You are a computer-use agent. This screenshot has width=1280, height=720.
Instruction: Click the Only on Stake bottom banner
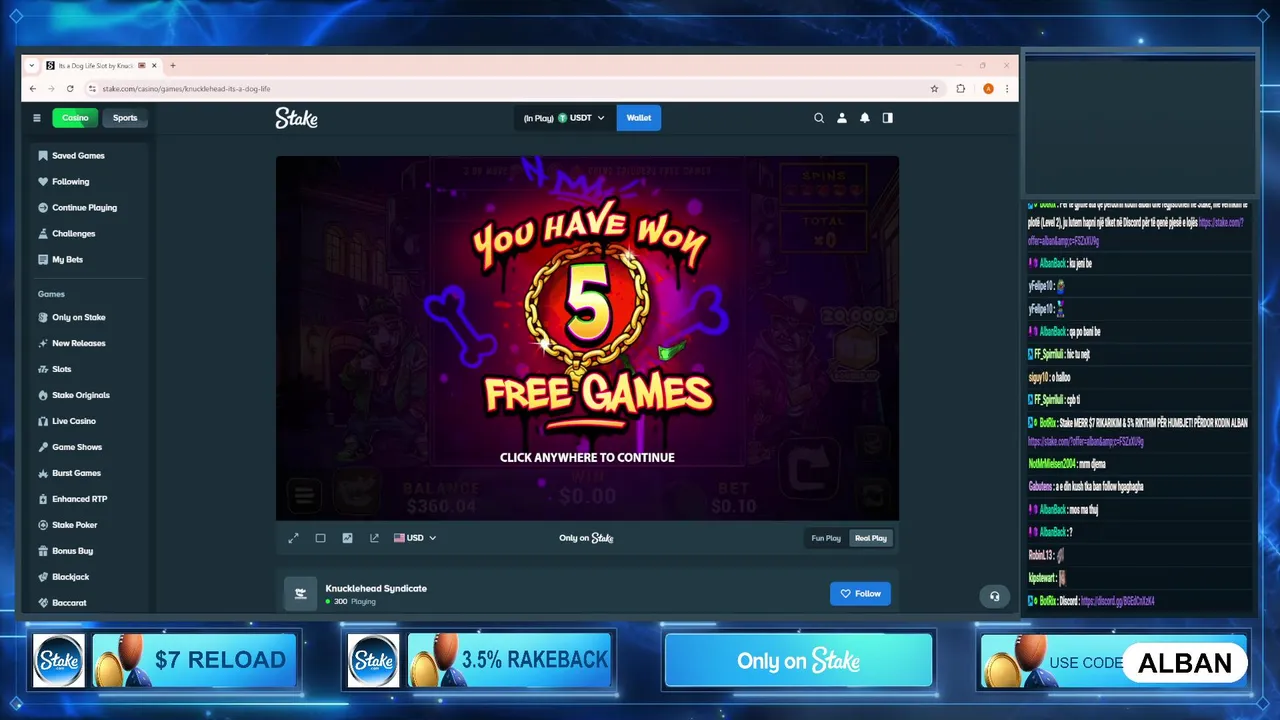[x=798, y=661]
